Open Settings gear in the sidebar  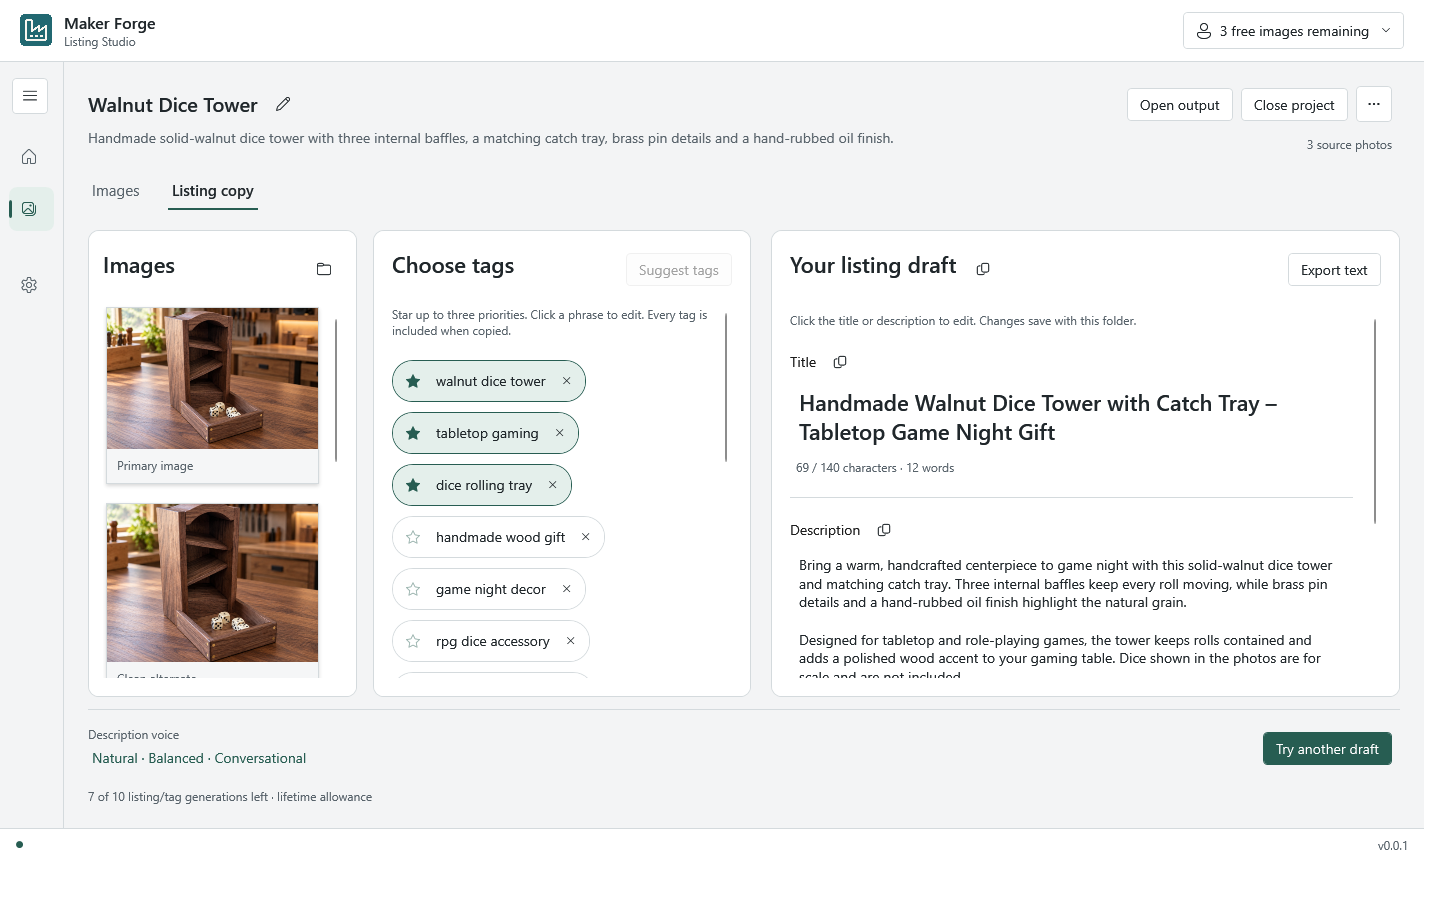(29, 285)
